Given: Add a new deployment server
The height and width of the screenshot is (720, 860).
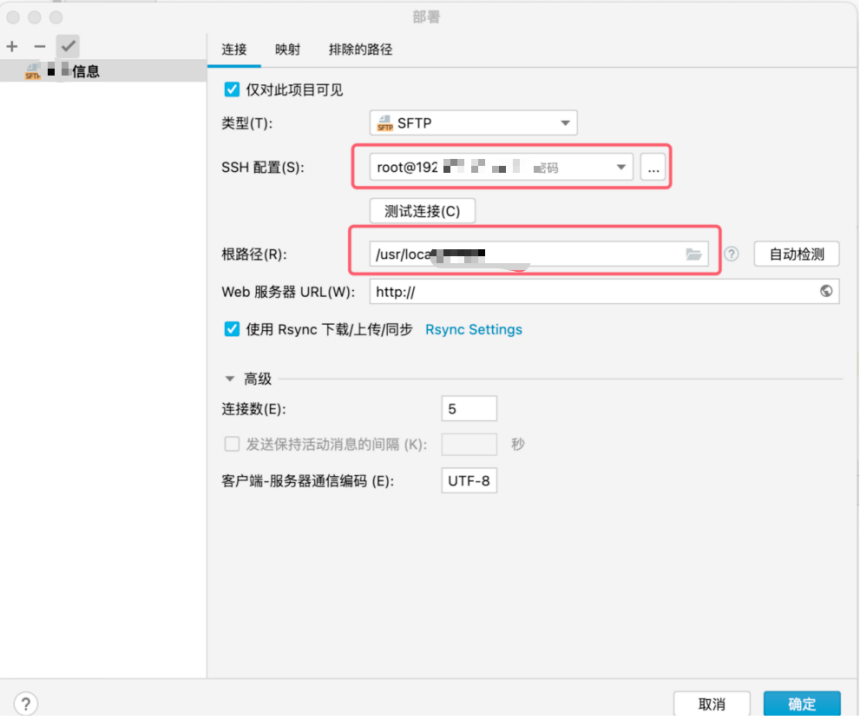Looking at the screenshot, I should 12,47.
